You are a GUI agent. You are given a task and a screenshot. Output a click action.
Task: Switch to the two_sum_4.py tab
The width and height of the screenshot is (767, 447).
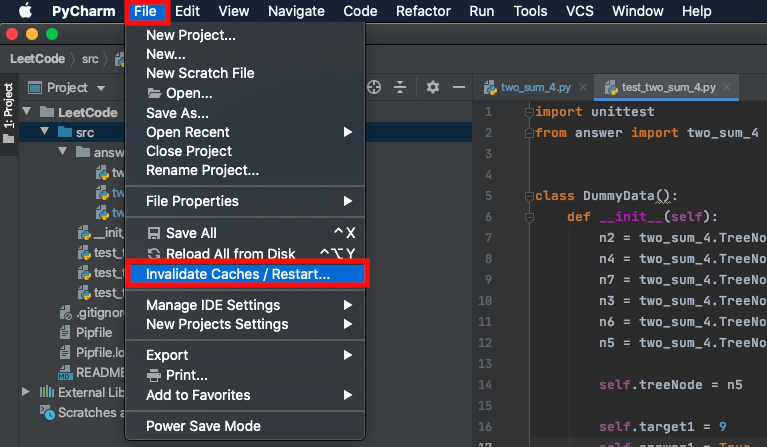pyautogui.click(x=535, y=88)
